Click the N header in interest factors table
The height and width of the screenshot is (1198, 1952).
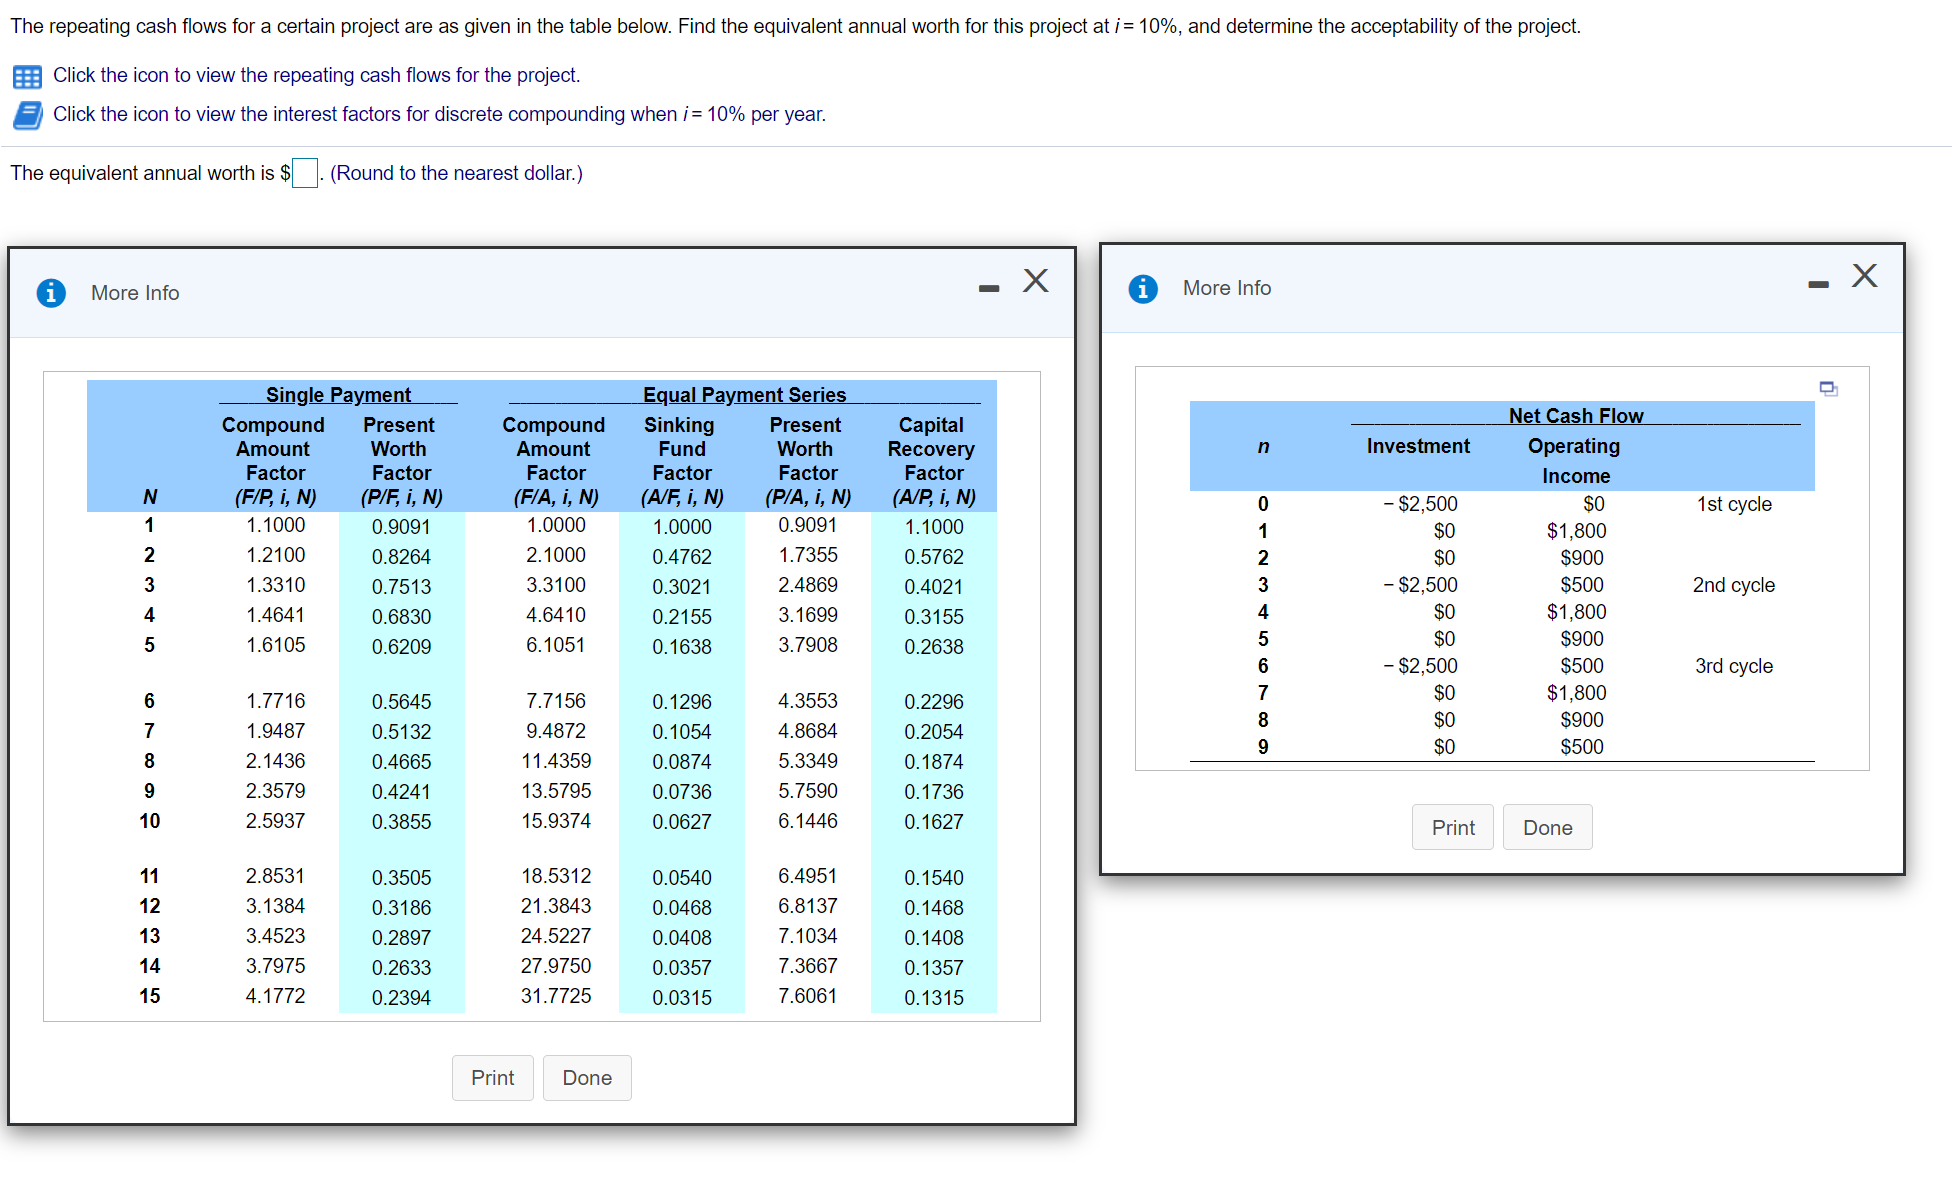150,497
